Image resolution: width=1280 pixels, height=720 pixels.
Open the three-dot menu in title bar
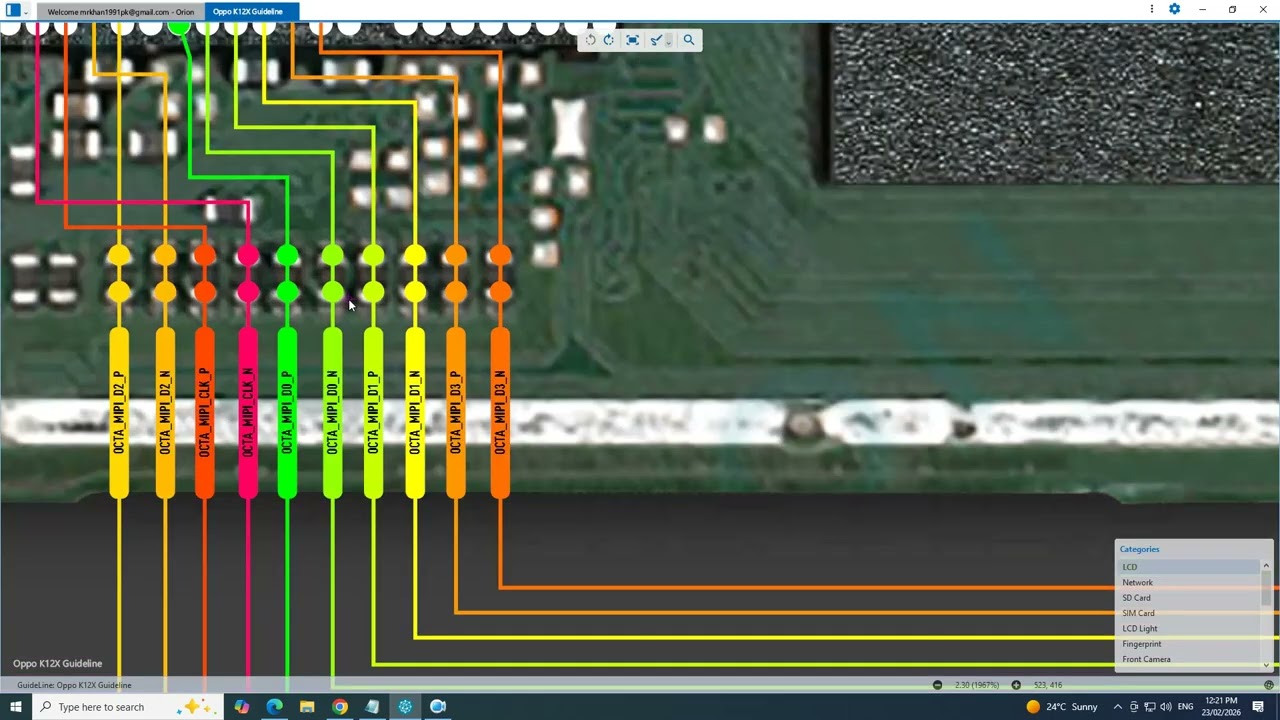point(1152,9)
